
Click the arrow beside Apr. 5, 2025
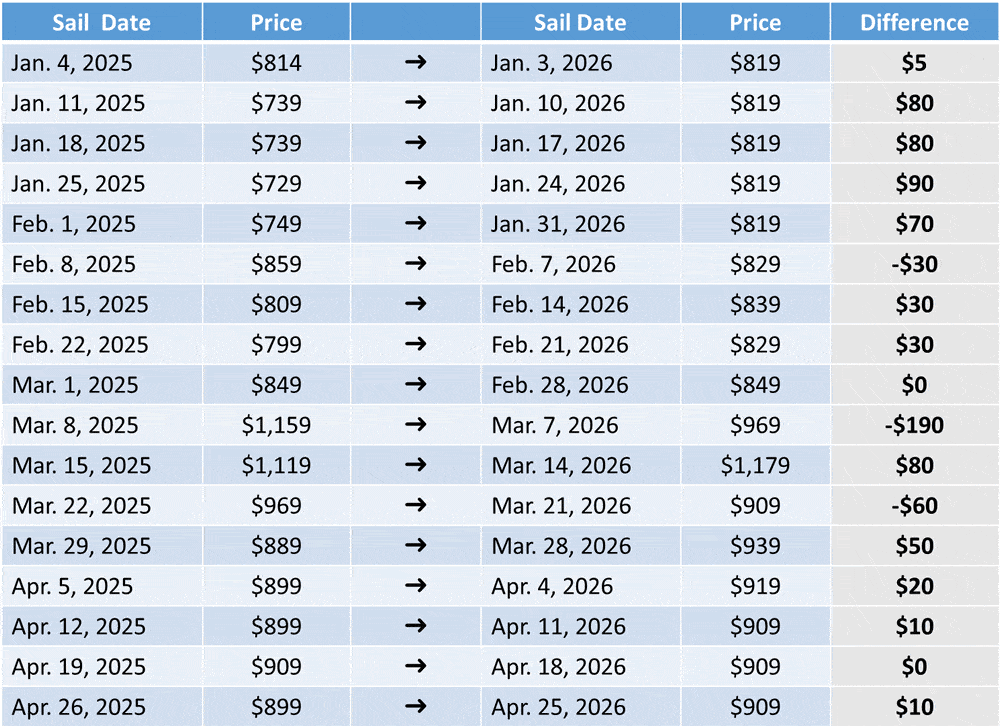click(x=415, y=585)
